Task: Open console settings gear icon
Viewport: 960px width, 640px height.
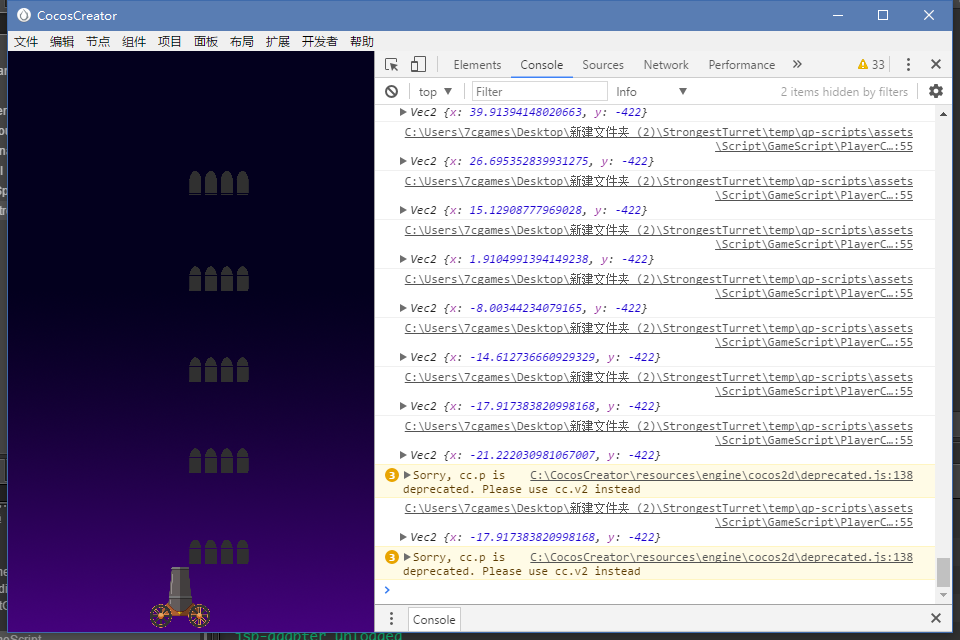Action: click(x=936, y=91)
